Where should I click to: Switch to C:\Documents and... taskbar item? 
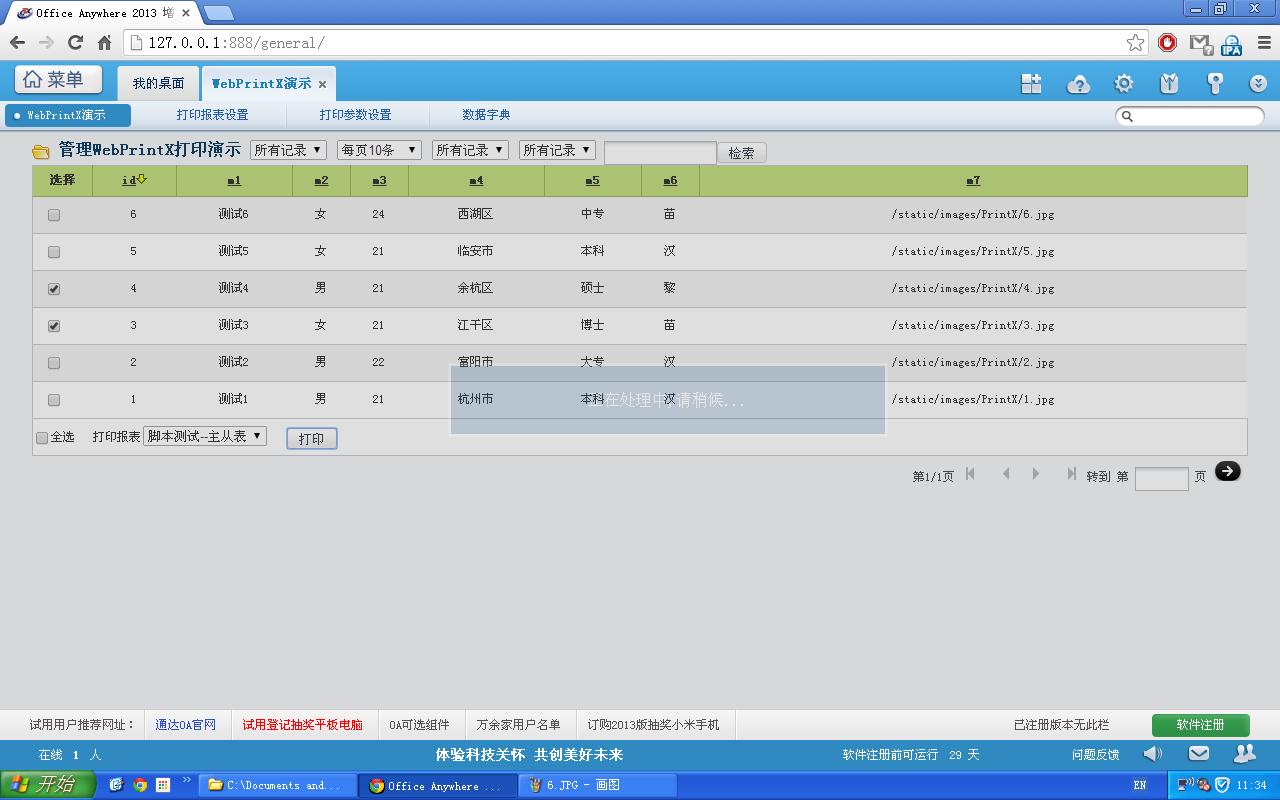click(x=277, y=786)
